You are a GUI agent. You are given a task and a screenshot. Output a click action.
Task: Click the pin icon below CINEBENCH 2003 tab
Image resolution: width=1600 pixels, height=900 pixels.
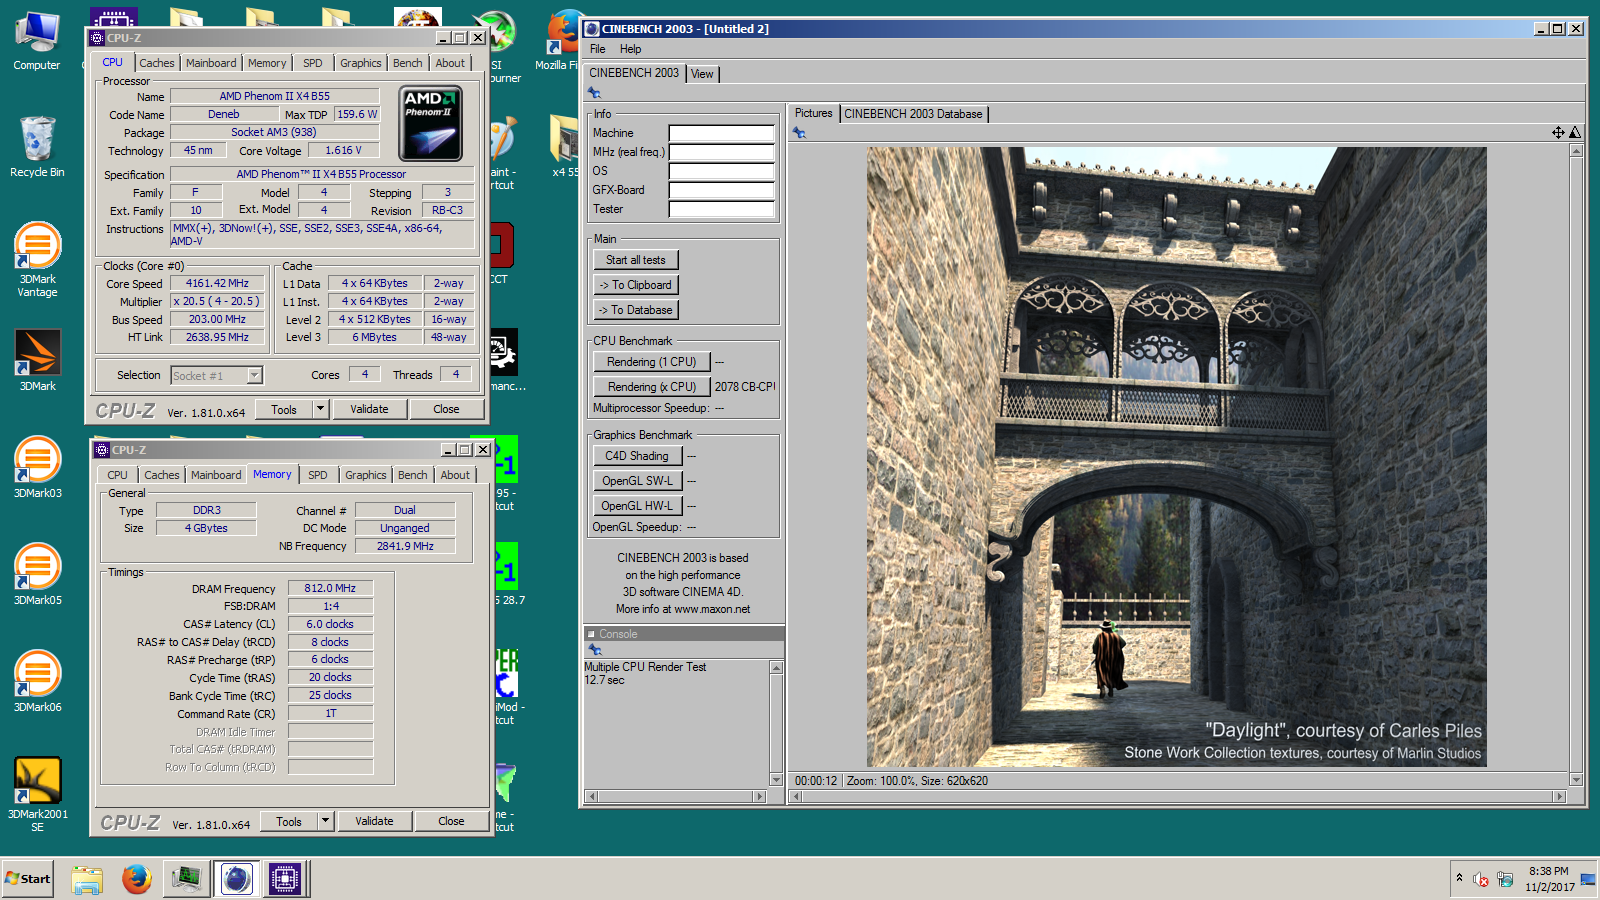[x=594, y=92]
